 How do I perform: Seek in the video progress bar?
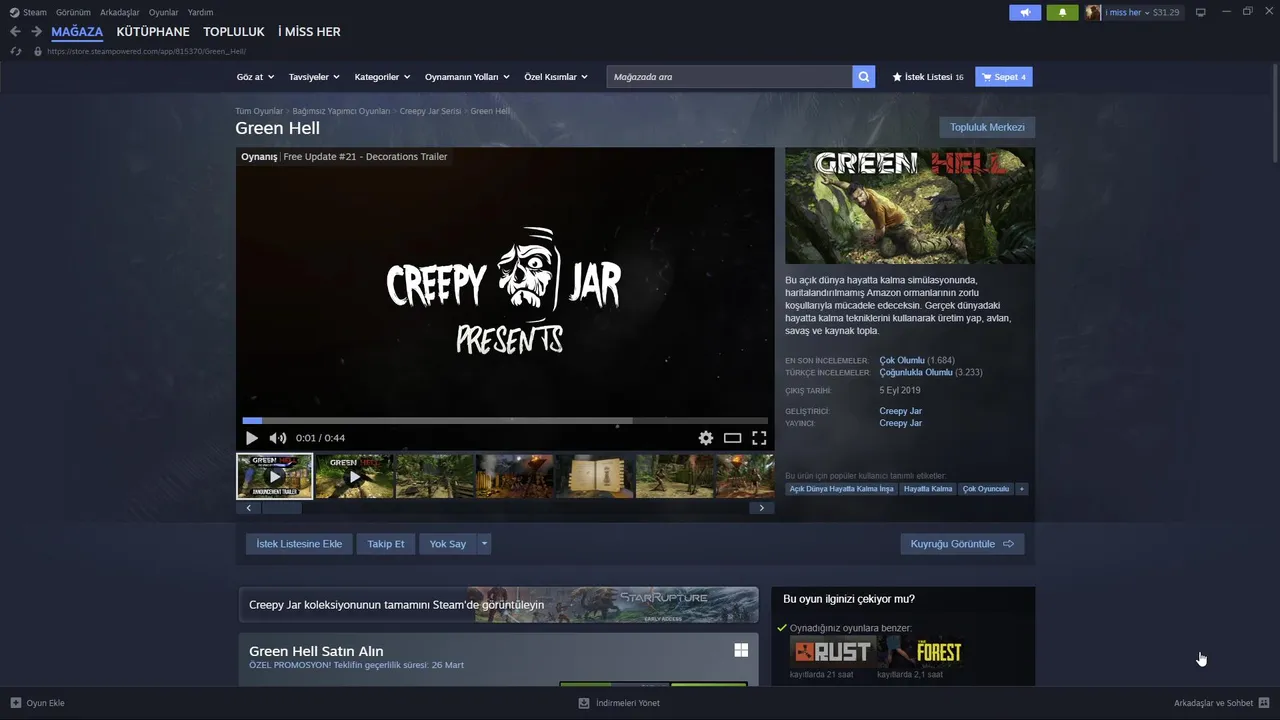click(x=505, y=421)
